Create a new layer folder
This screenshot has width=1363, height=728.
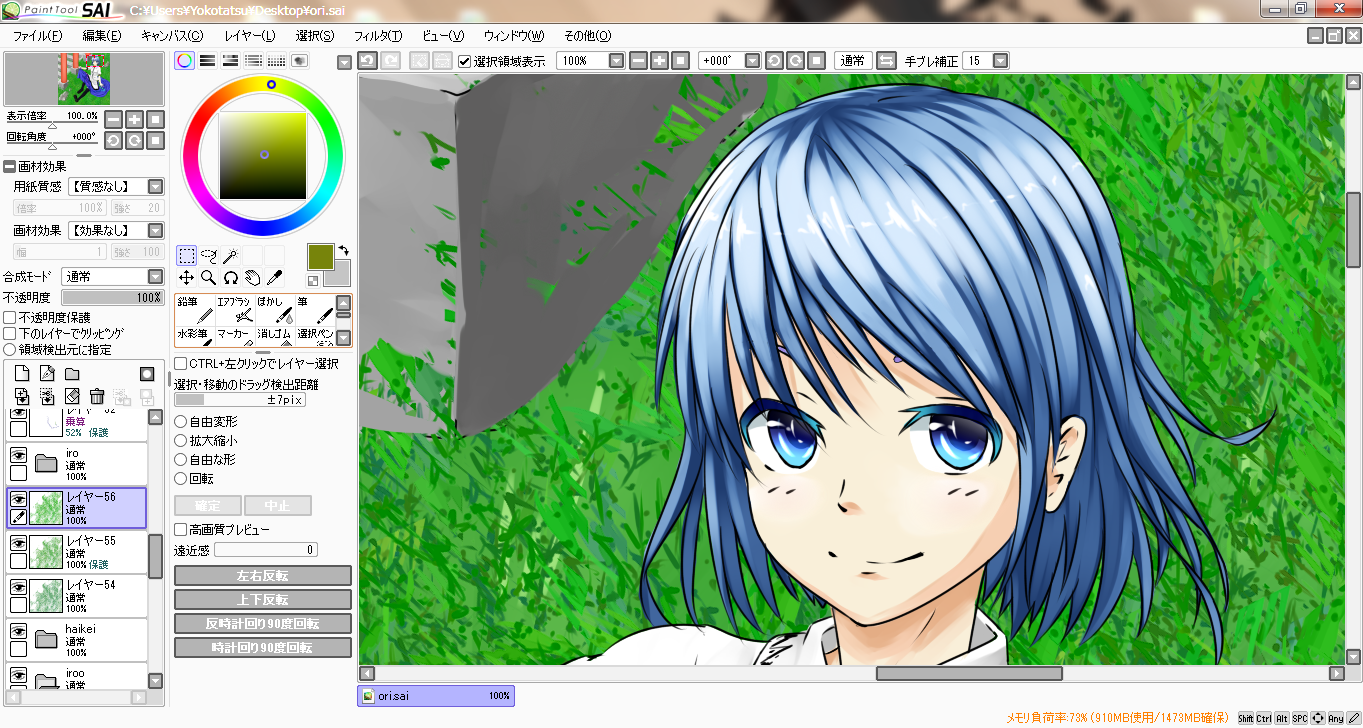point(72,373)
